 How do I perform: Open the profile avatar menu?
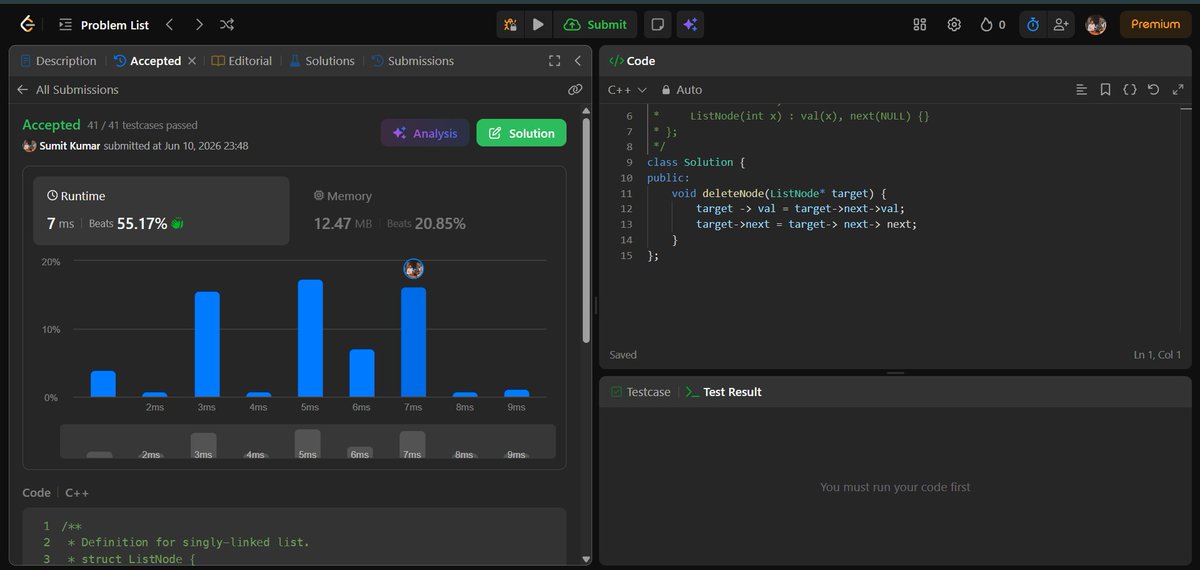(x=1096, y=24)
